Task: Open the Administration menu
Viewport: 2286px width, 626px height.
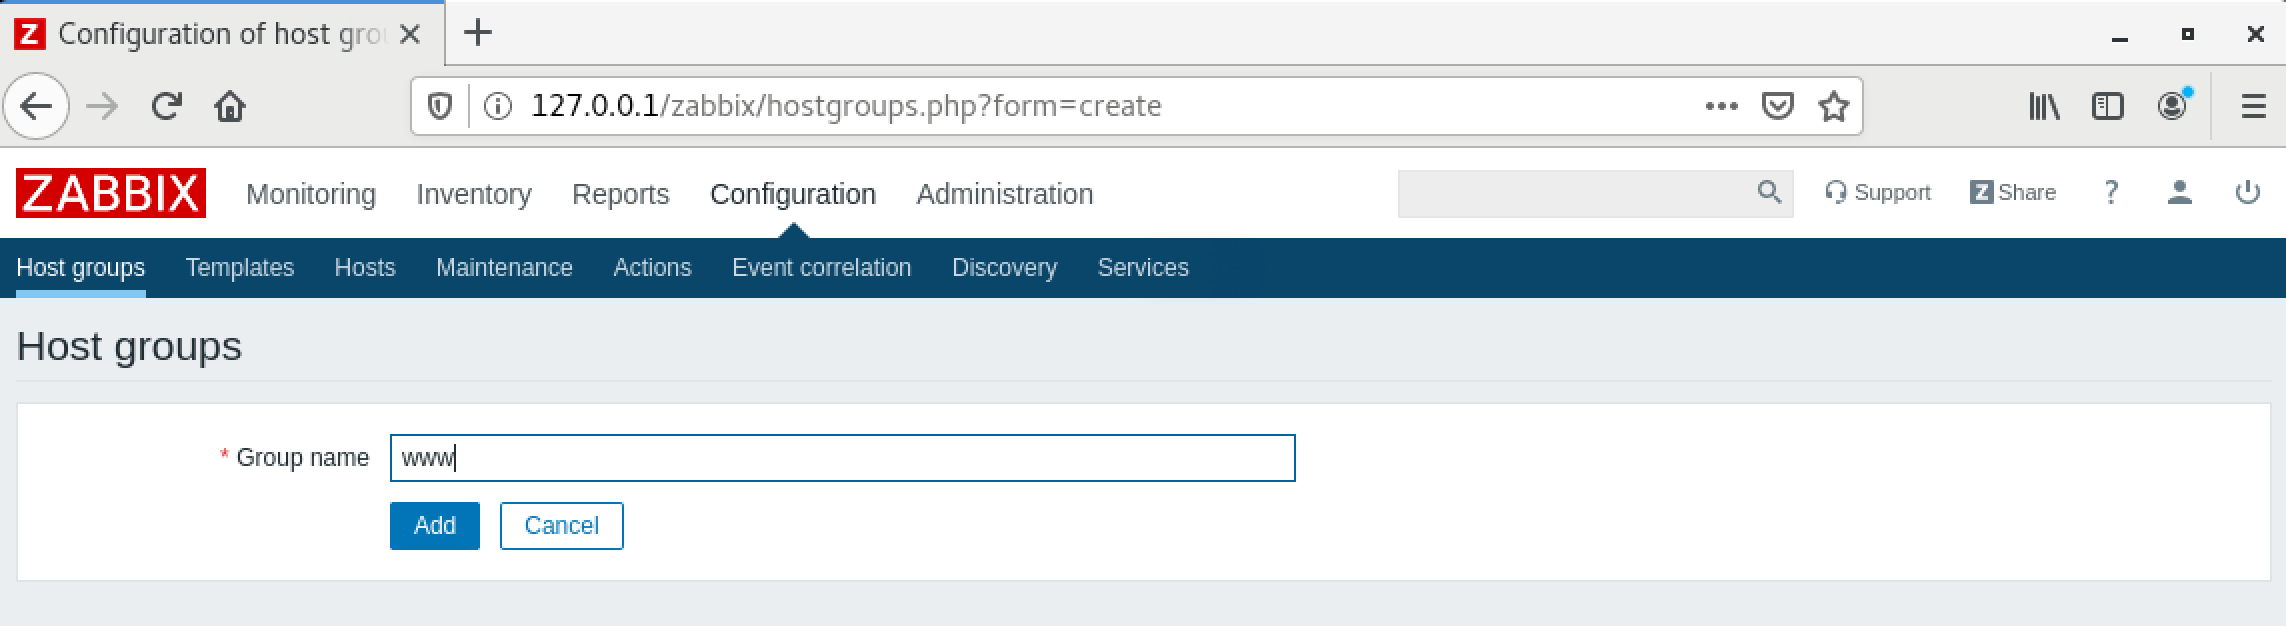Action: [x=1005, y=194]
